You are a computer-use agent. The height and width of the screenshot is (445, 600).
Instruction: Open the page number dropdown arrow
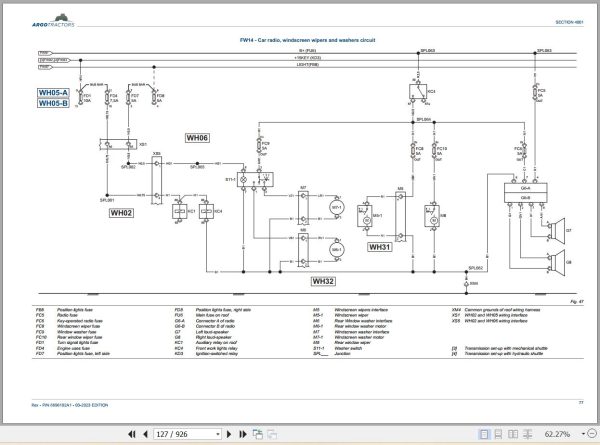point(218,434)
